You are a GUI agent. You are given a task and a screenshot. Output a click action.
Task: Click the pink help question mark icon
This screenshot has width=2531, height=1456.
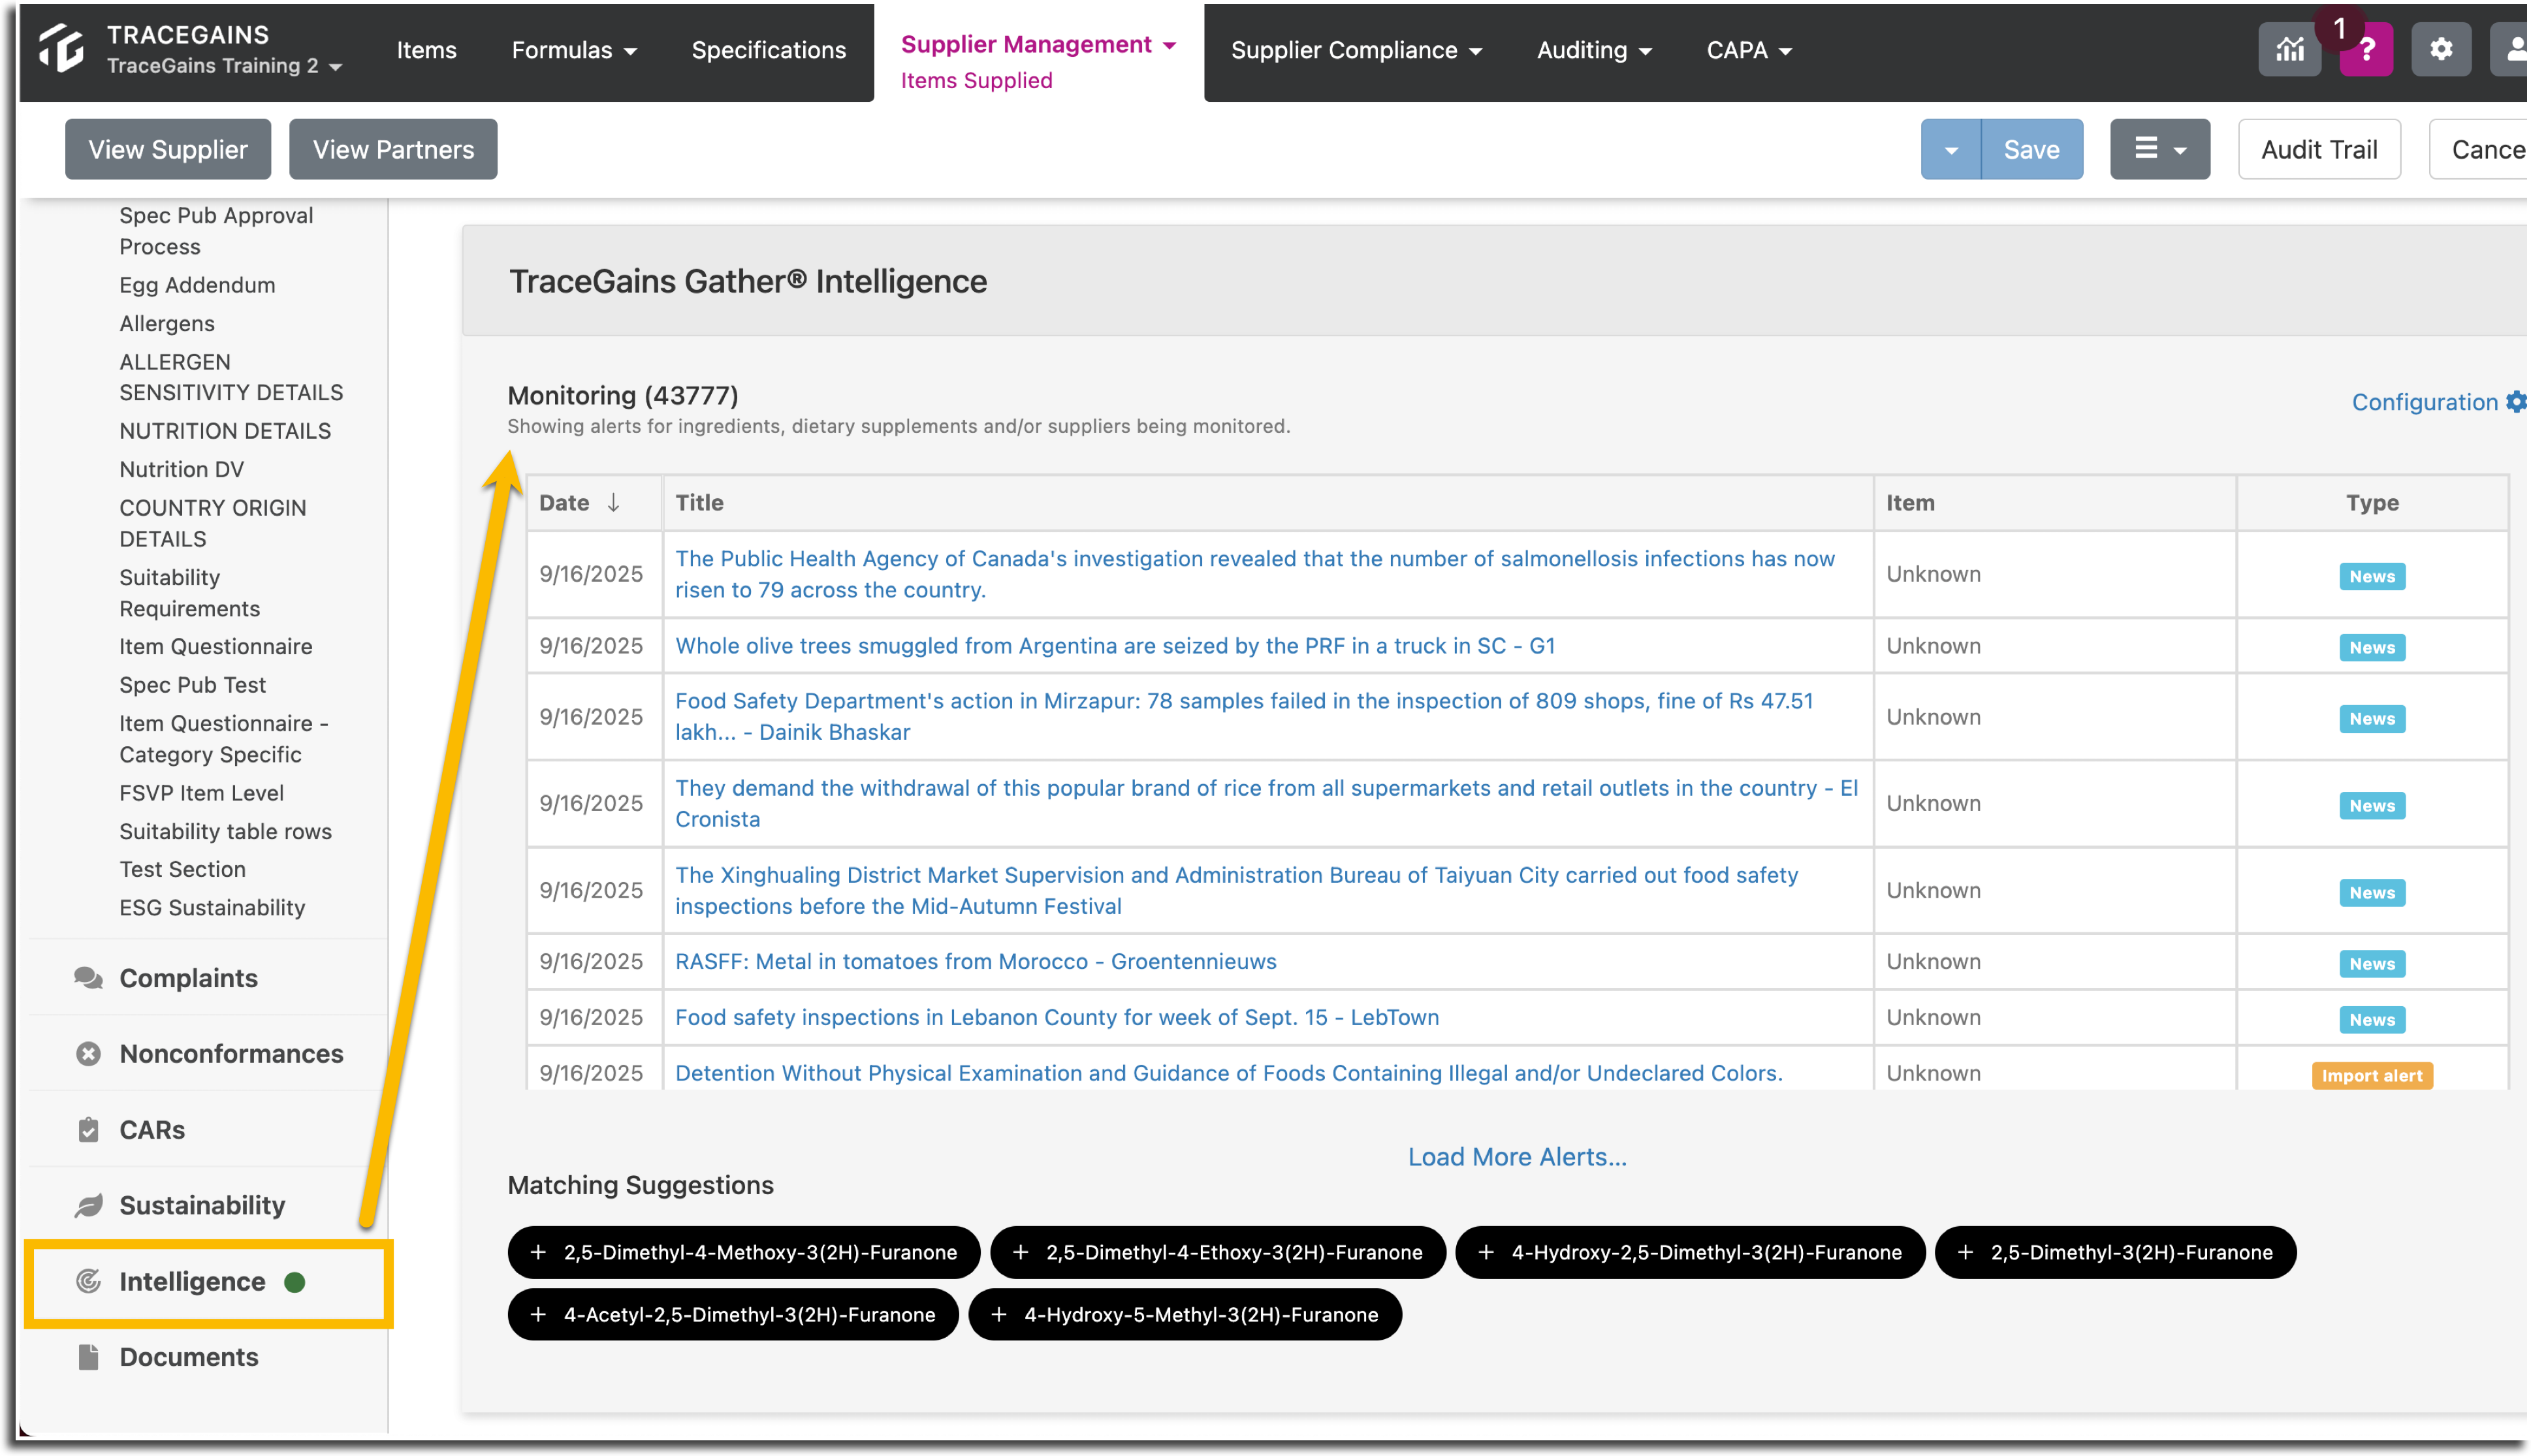(x=2366, y=49)
